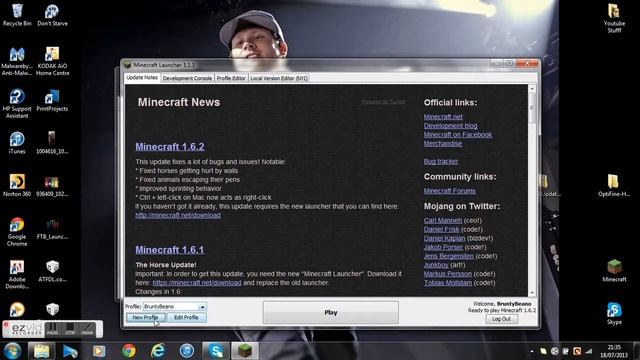Open the Bug tracker link
Image resolution: width=640 pixels, height=360 pixels.
point(441,162)
